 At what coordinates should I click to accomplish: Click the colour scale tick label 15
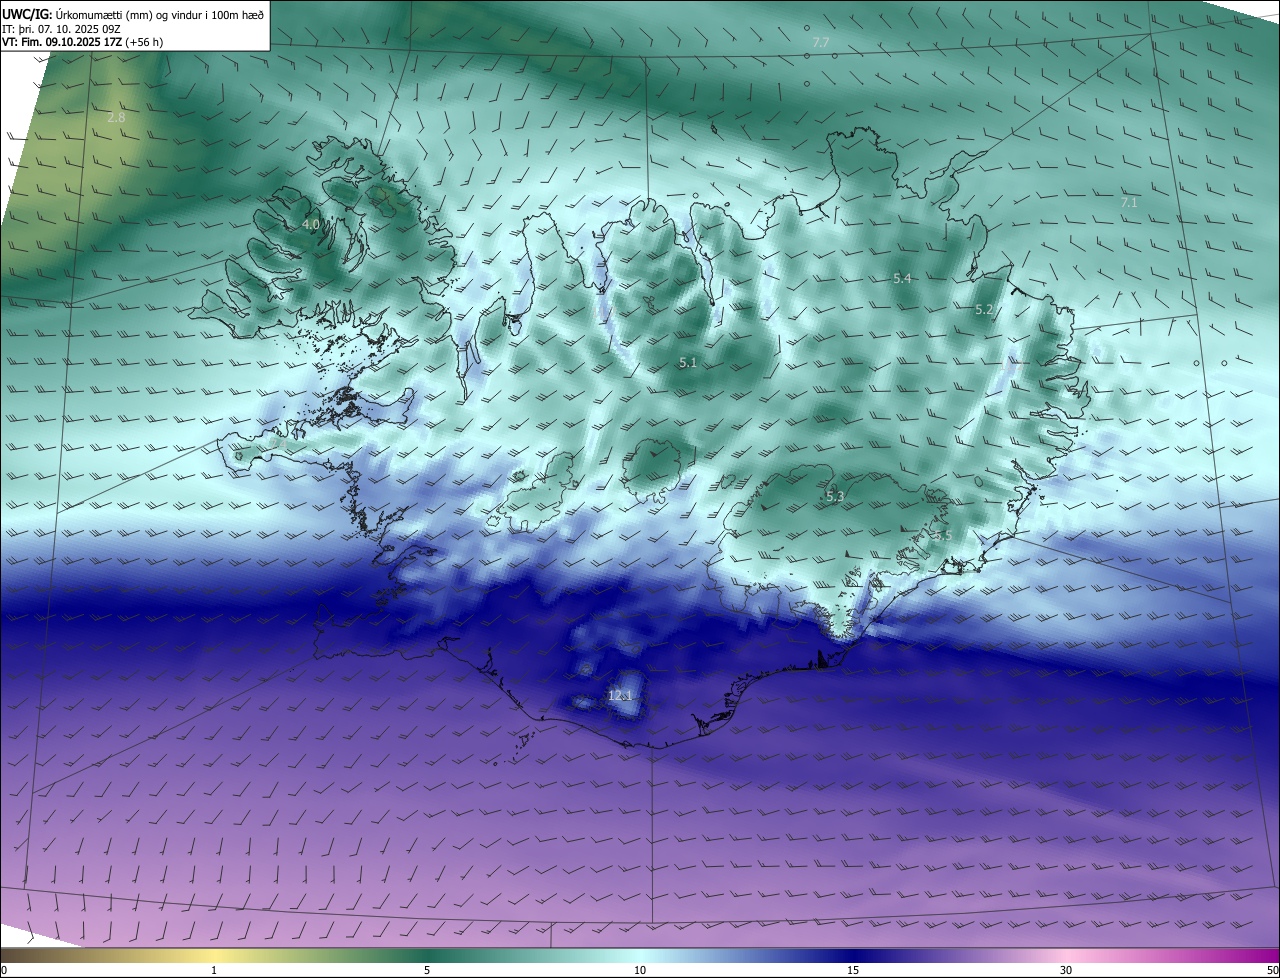(x=853, y=970)
